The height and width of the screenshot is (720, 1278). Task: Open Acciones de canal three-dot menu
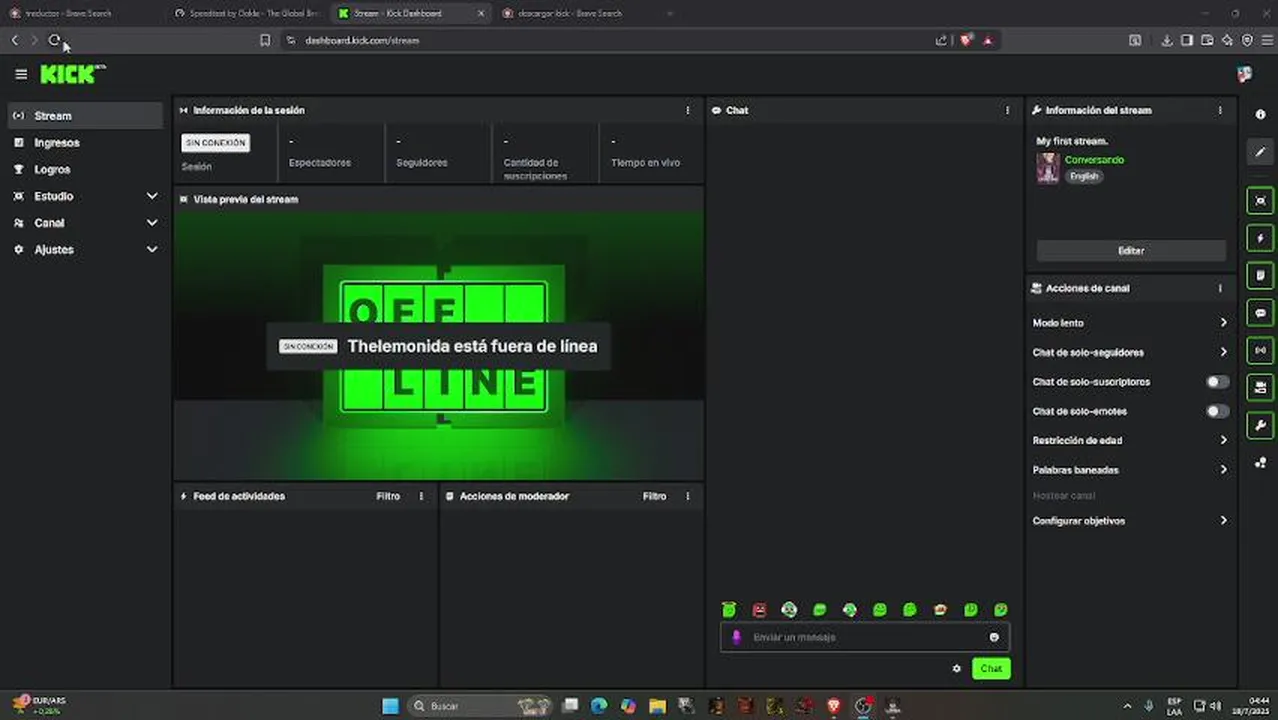coord(1219,288)
